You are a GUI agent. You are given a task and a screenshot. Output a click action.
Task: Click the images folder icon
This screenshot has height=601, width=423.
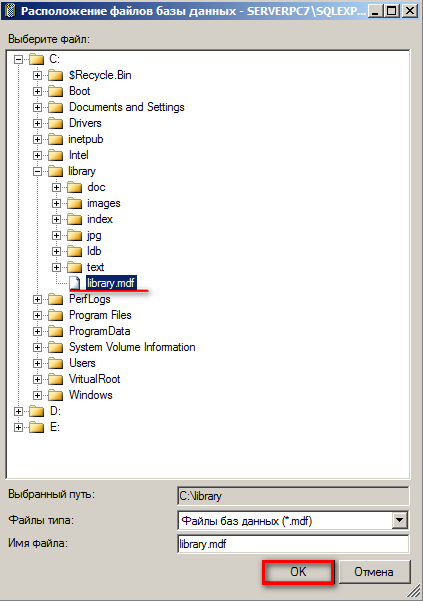click(x=75, y=204)
